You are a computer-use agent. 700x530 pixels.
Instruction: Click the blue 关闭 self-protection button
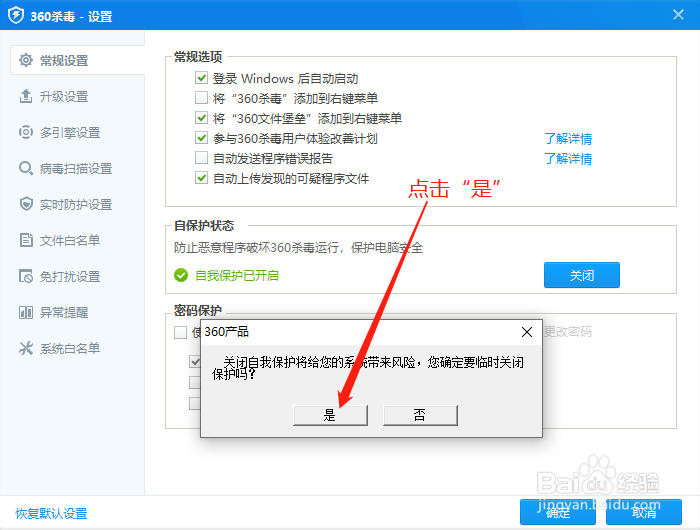[582, 275]
